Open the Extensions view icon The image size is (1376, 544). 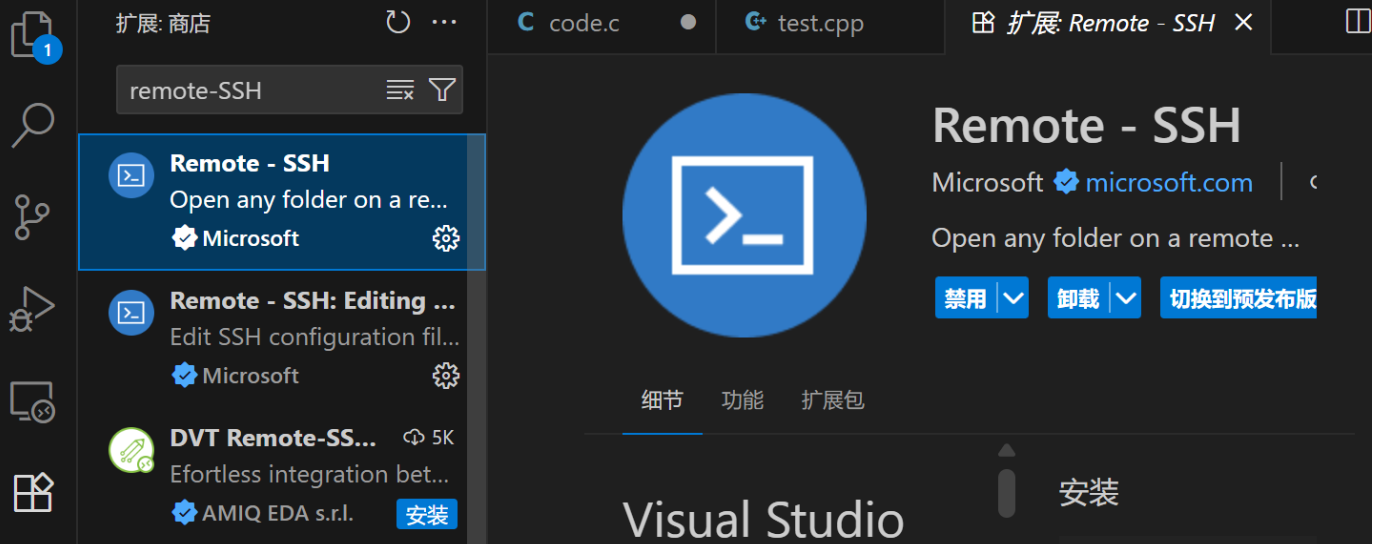[x=33, y=492]
